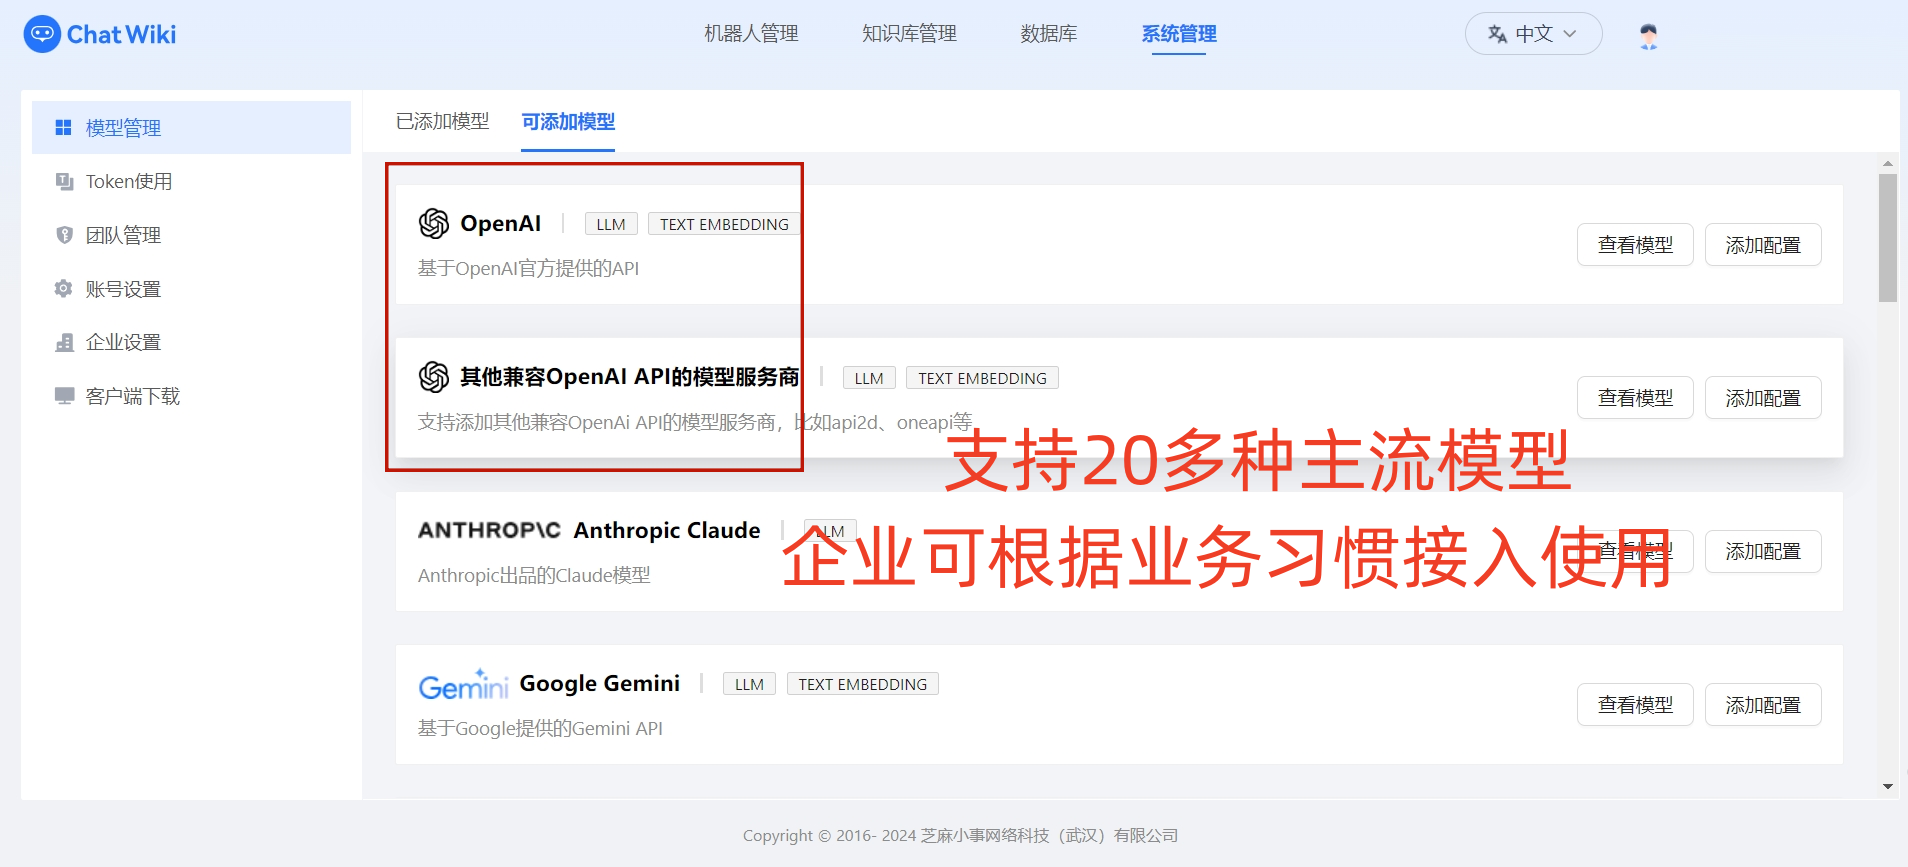Viewport: 1908px width, 867px height.
Task: Click the Gemini logo icon
Action: click(463, 685)
